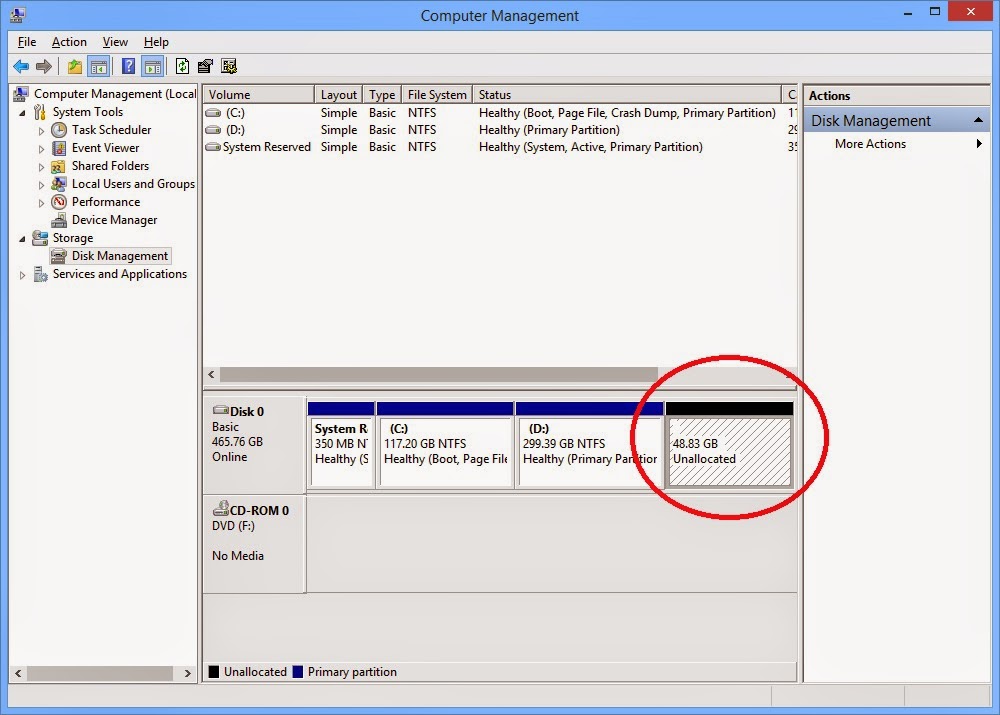Sort by the Type column header
Screen dimensions: 1000x715
(382, 94)
